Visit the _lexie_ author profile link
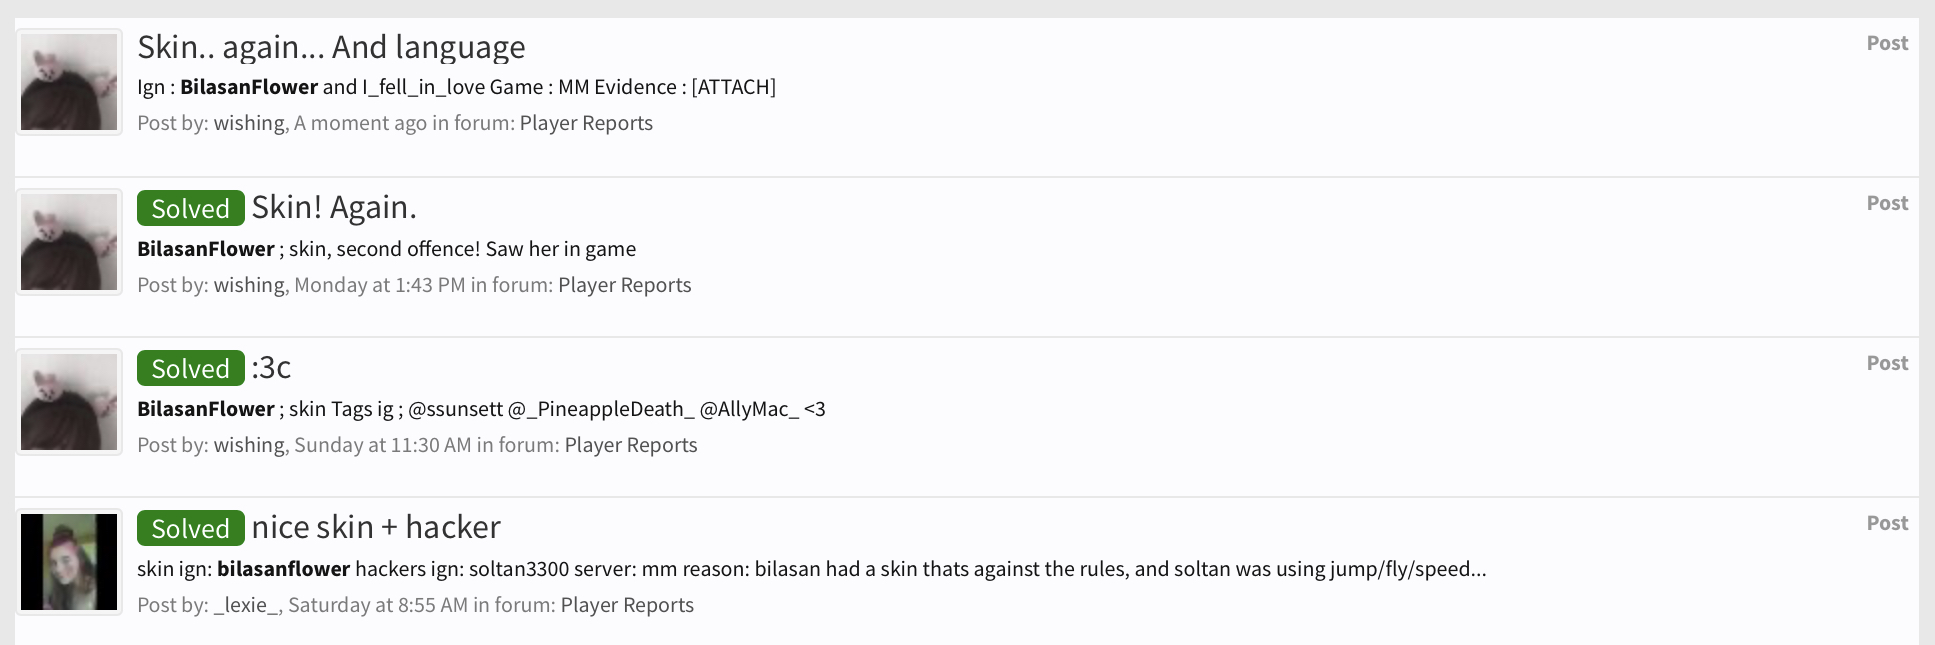1935x645 pixels. [247, 605]
